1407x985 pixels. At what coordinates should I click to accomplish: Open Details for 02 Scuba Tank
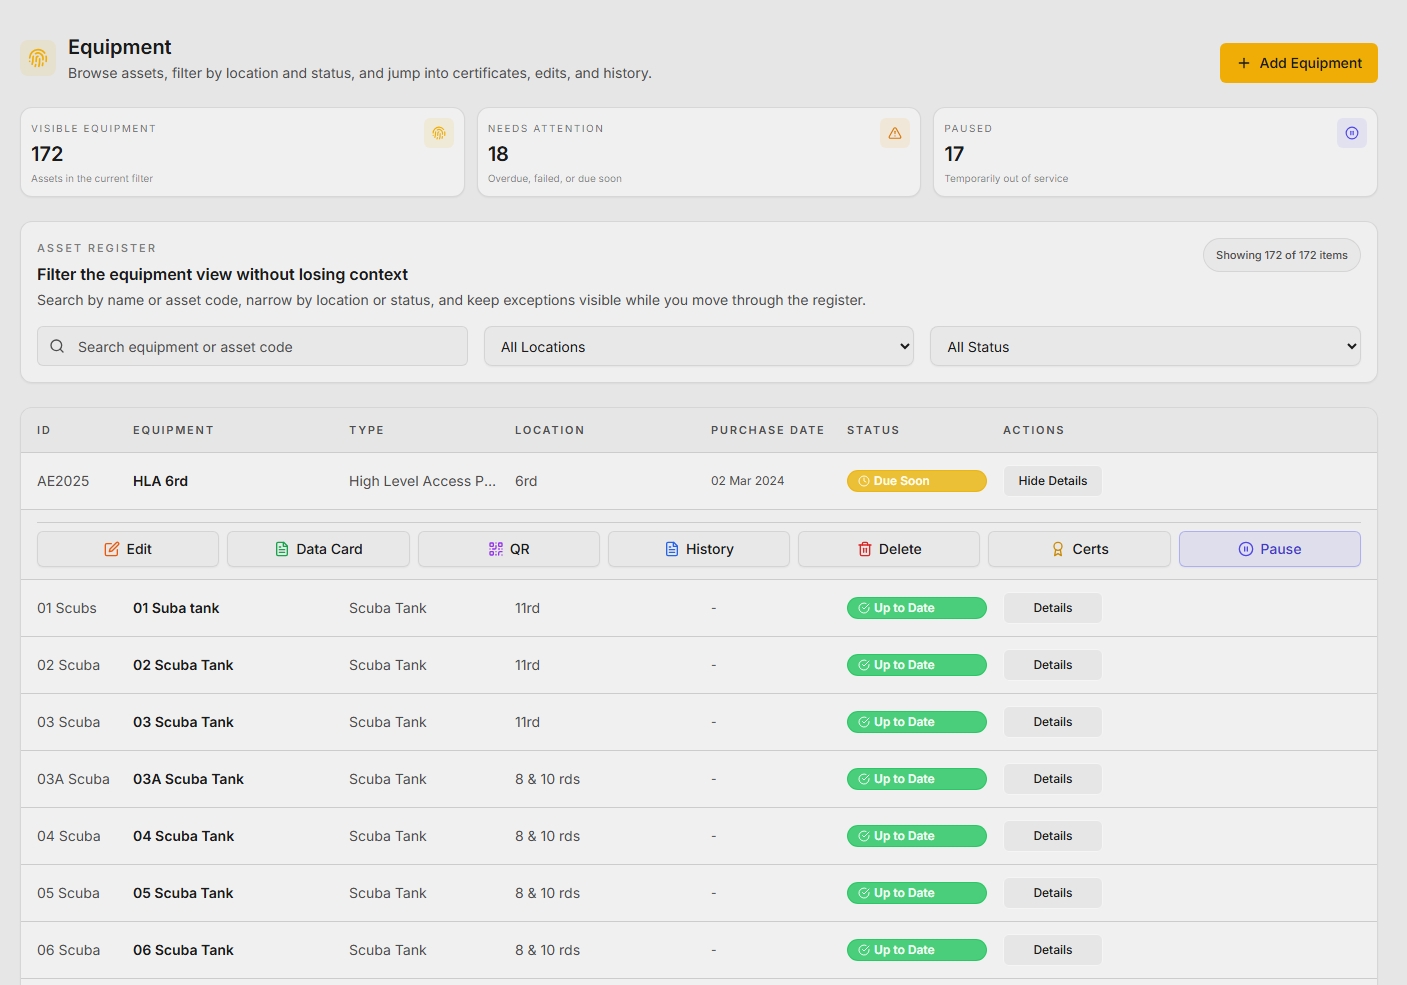[1052, 665]
